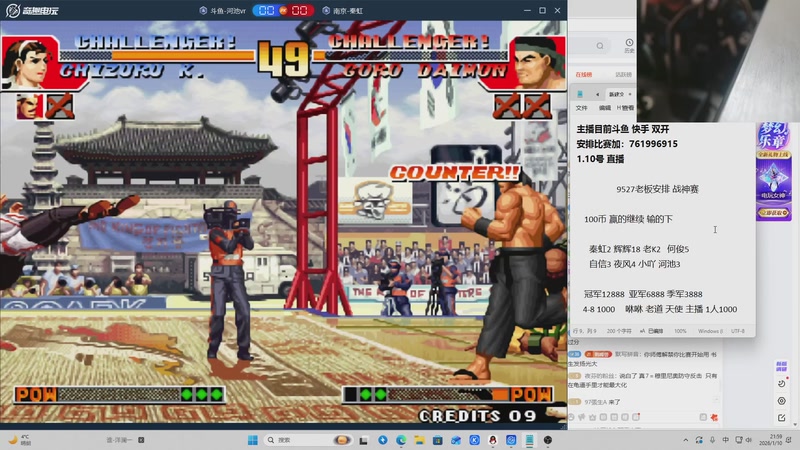800x450 pixels.
Task: Click the line with number 761996915
Action: point(627,144)
